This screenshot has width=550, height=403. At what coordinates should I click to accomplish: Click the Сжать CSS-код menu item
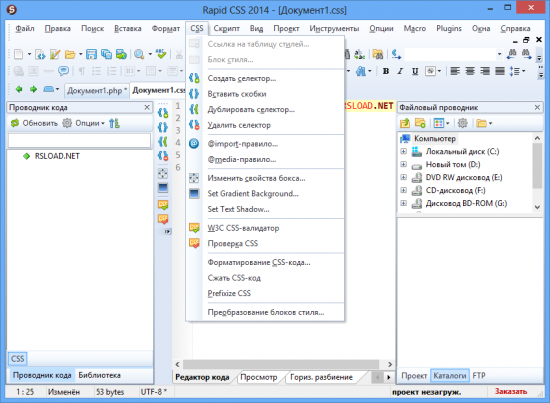265,278
